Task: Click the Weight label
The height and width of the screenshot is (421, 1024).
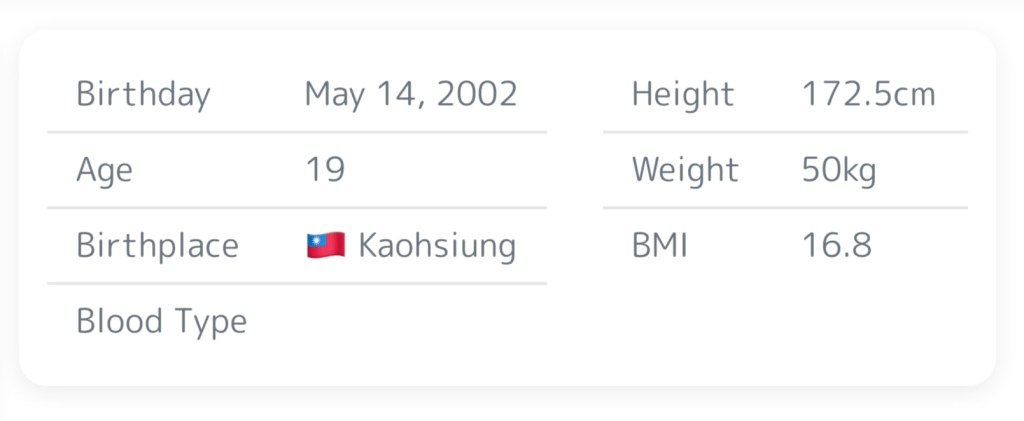Action: (685, 170)
